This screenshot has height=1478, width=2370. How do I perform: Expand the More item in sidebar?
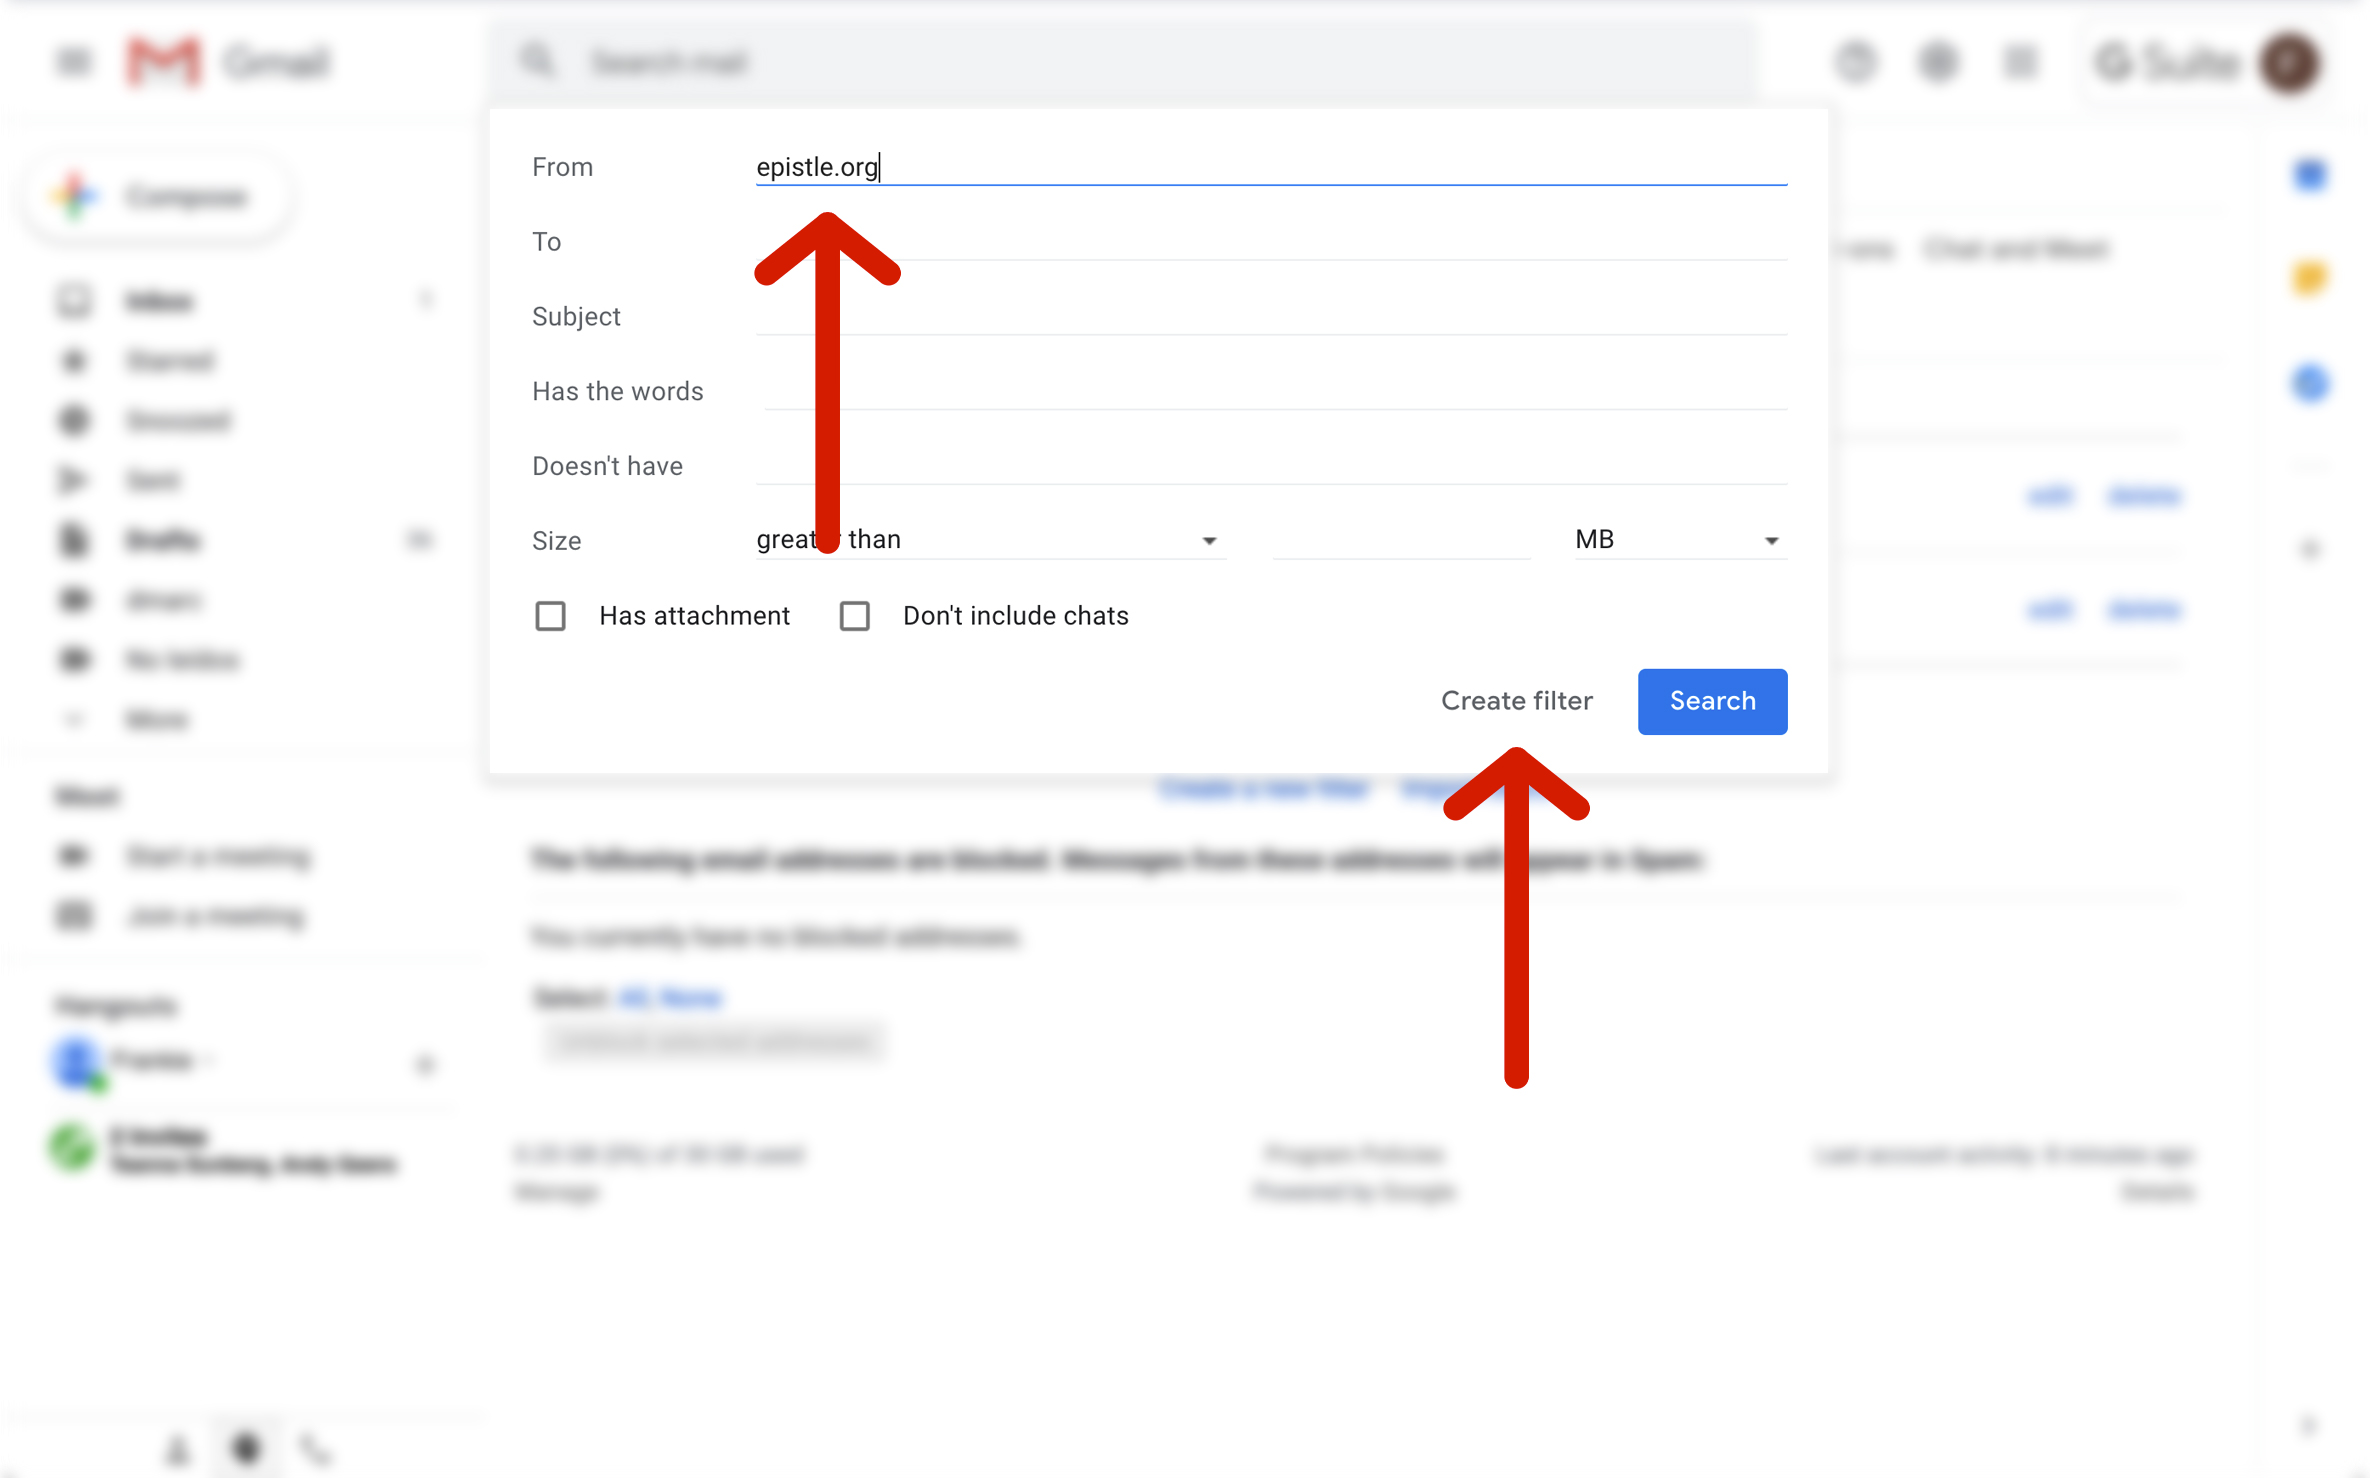click(156, 719)
